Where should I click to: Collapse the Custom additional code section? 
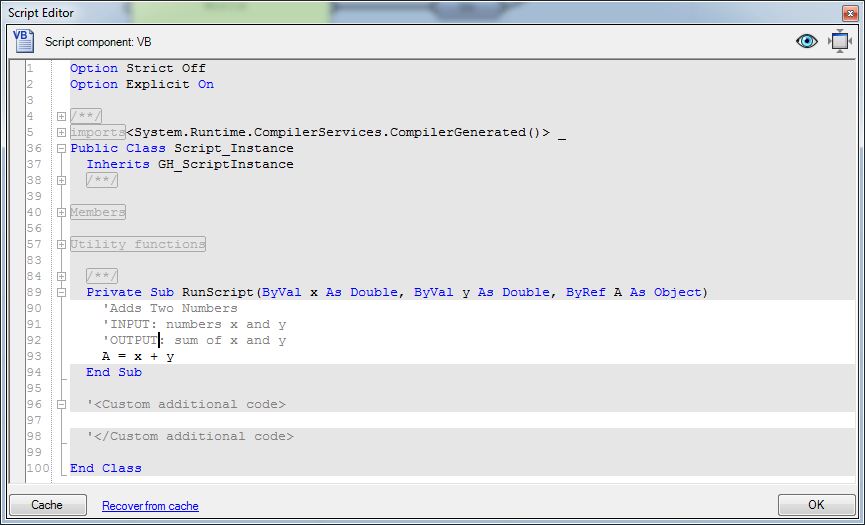61,404
